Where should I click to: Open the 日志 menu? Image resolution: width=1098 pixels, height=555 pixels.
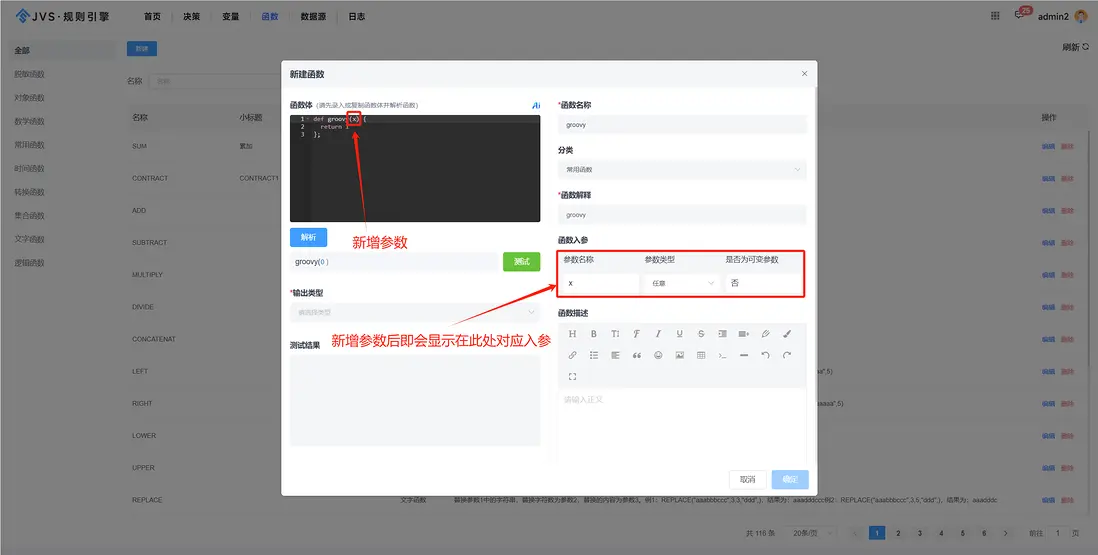coord(356,17)
